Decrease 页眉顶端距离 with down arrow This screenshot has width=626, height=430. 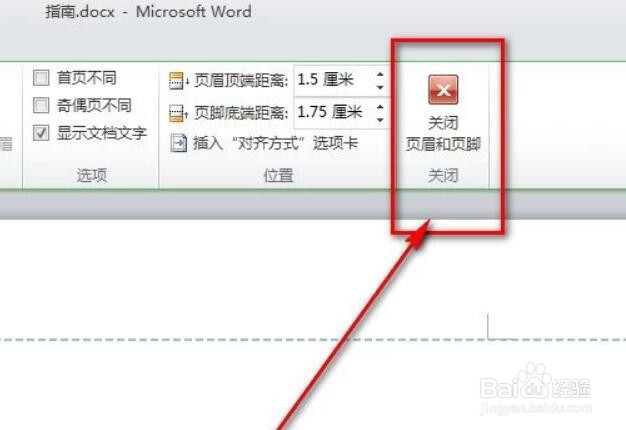point(380,87)
